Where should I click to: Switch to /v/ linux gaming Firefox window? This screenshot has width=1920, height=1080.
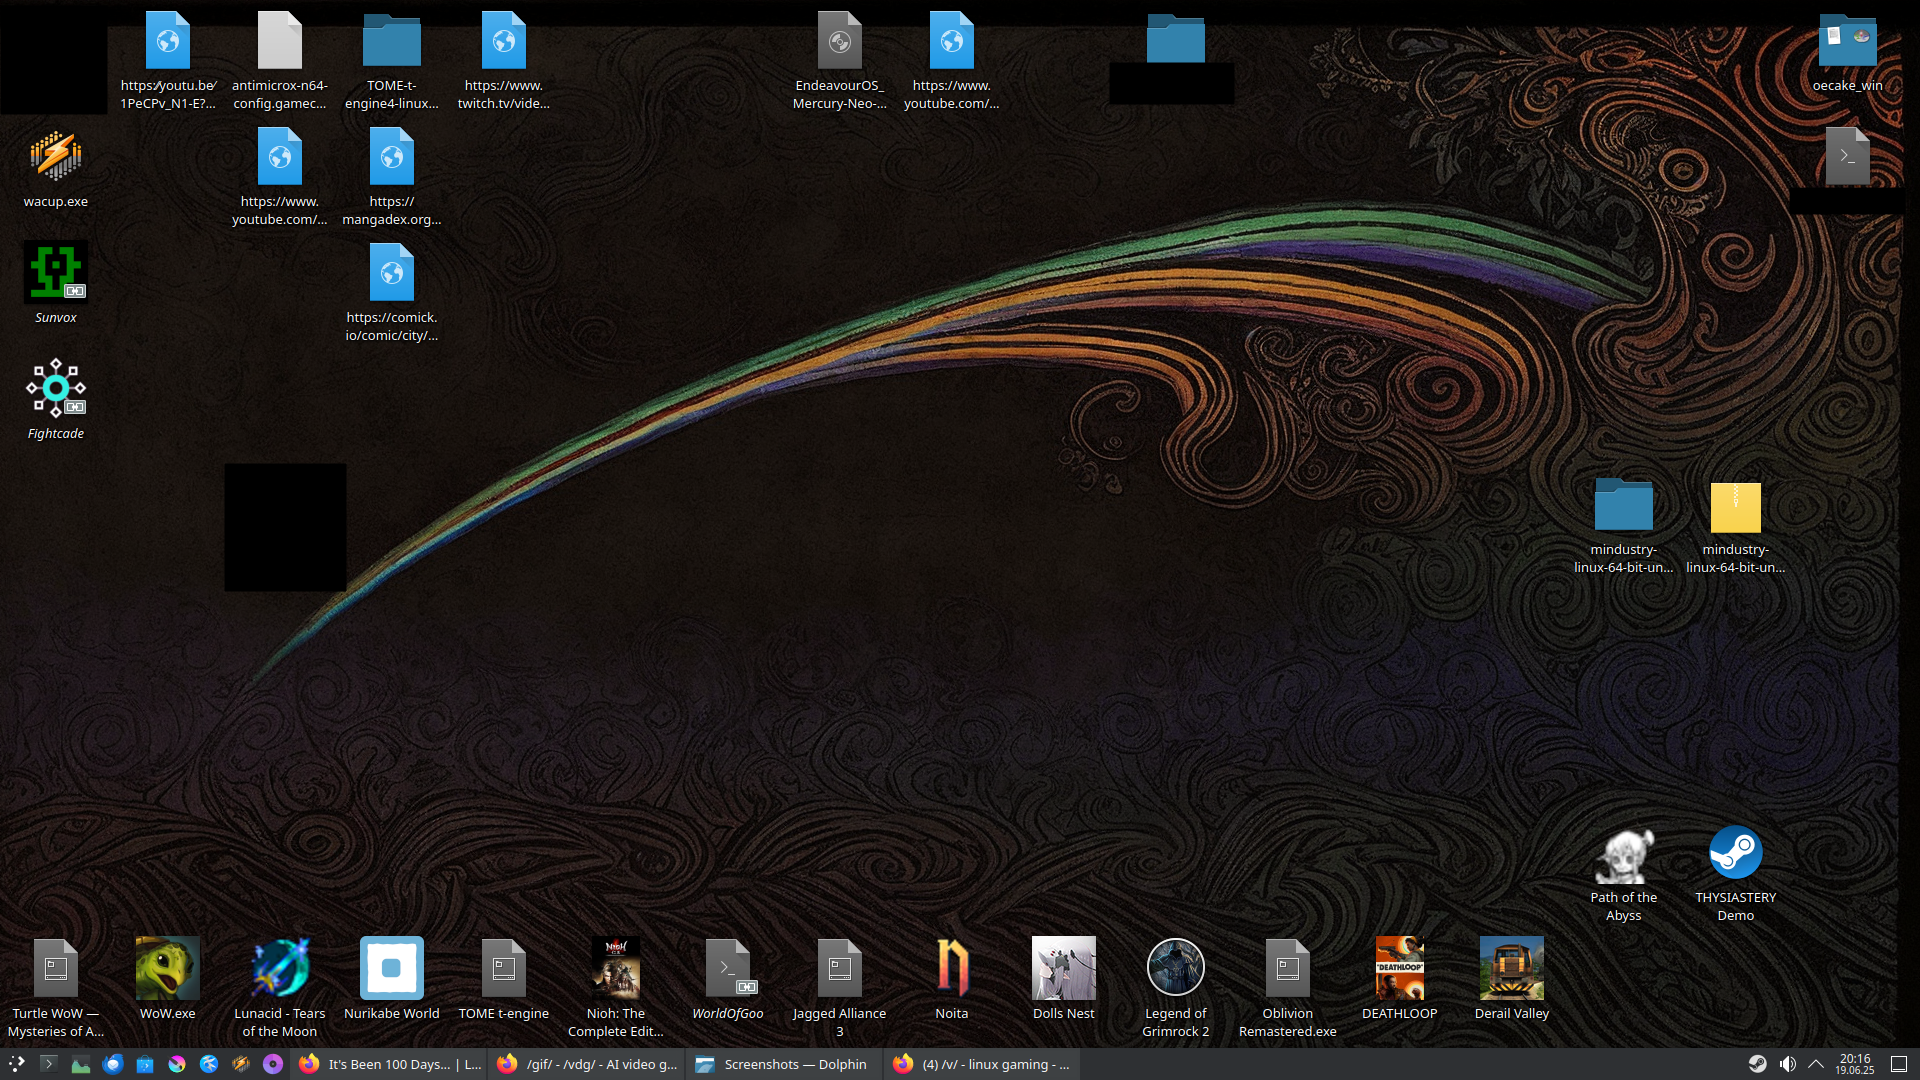coord(984,1064)
